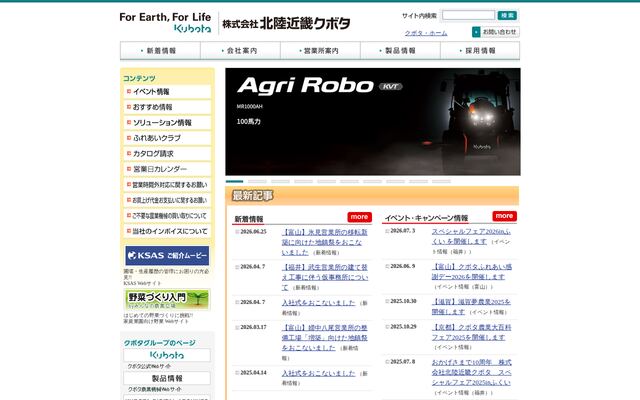Image resolution: width=640 pixels, height=400 pixels.
Task: Open the 採用情報 navigation menu
Action: [x=480, y=51]
